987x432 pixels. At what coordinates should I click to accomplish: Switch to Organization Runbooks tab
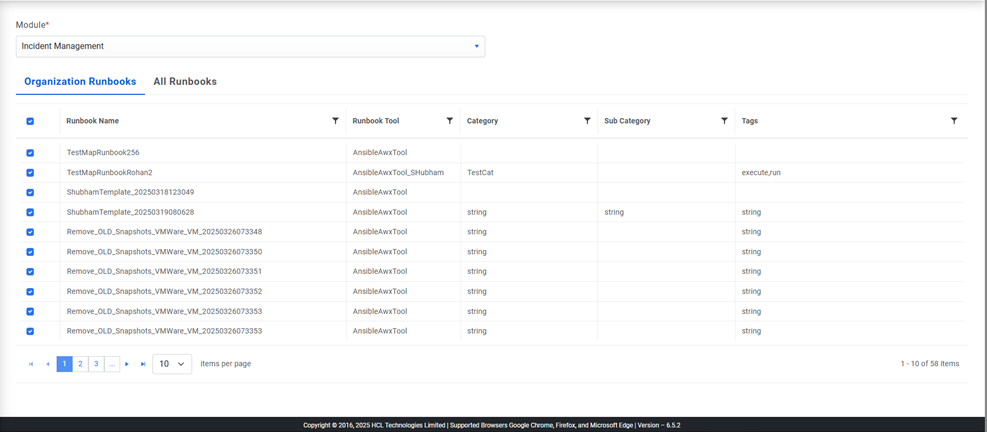(80, 82)
